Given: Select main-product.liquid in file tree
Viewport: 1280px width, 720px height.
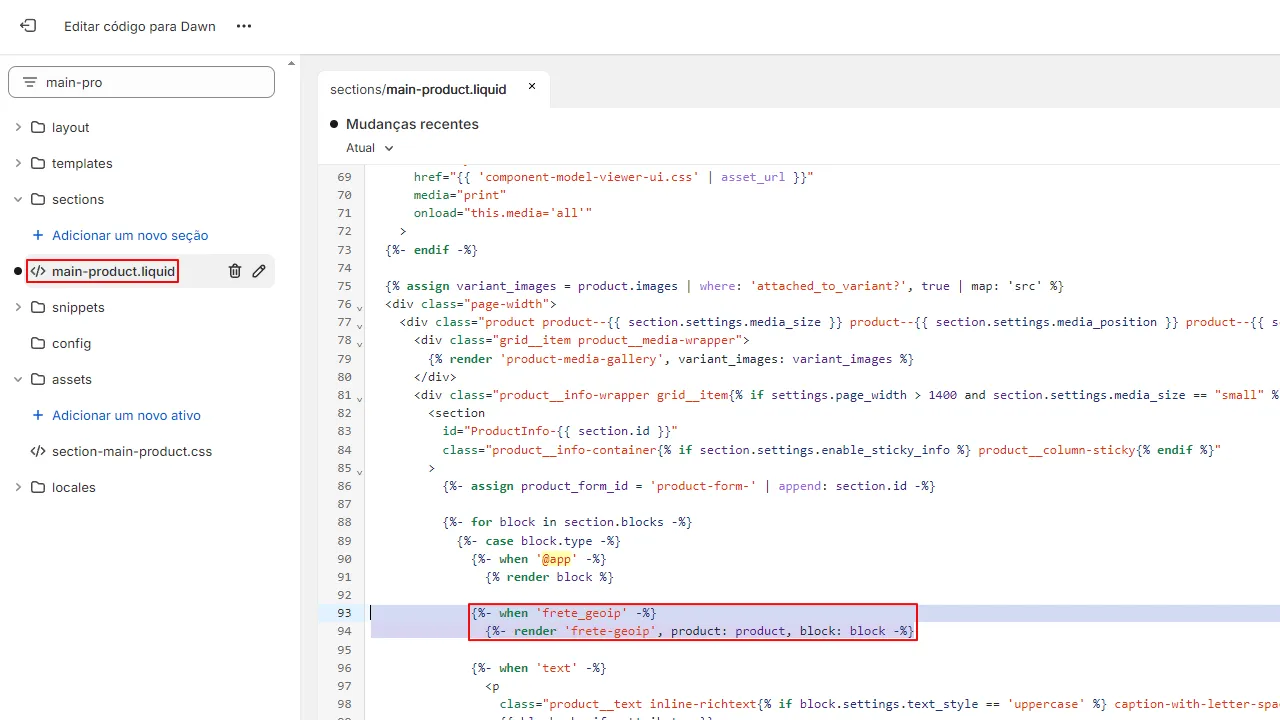Looking at the screenshot, I should (x=113, y=271).
